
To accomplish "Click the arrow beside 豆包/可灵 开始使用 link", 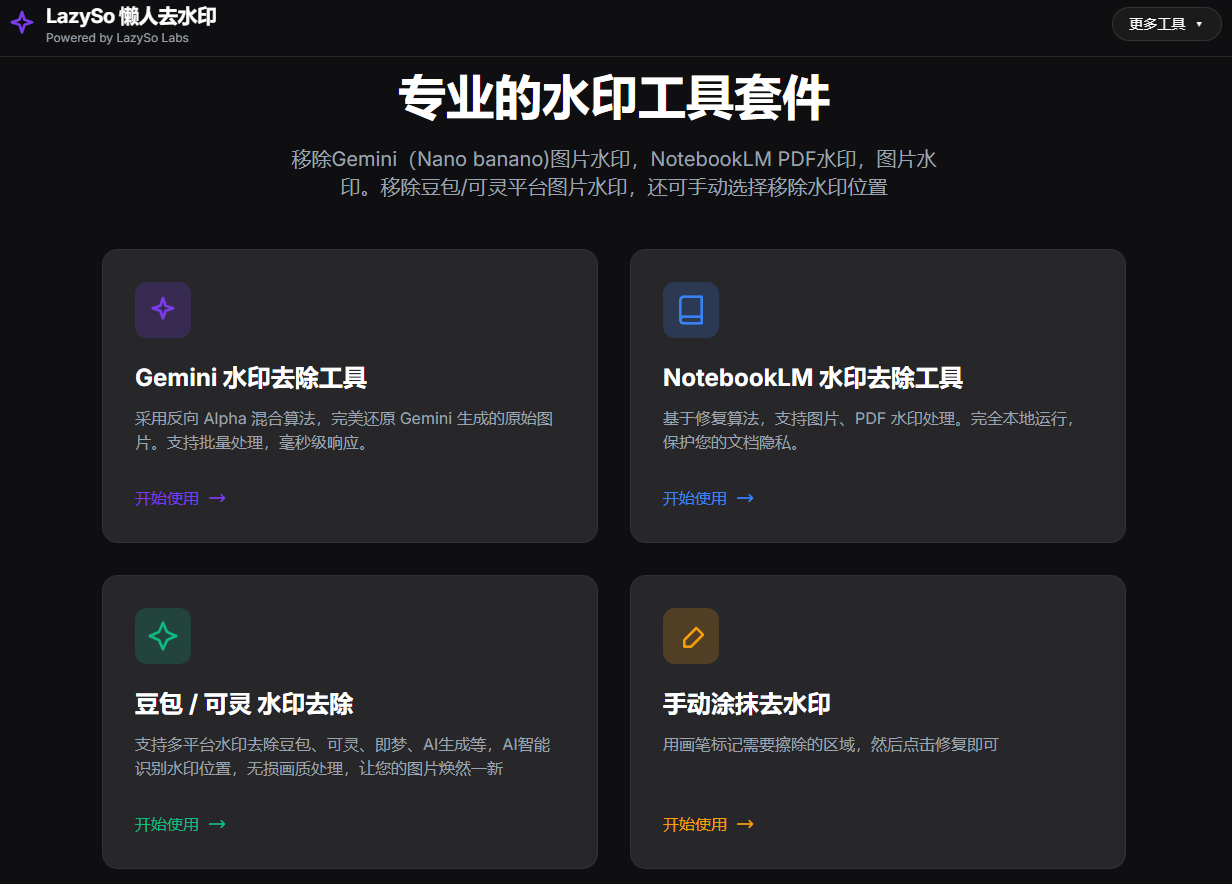I will pos(219,824).
